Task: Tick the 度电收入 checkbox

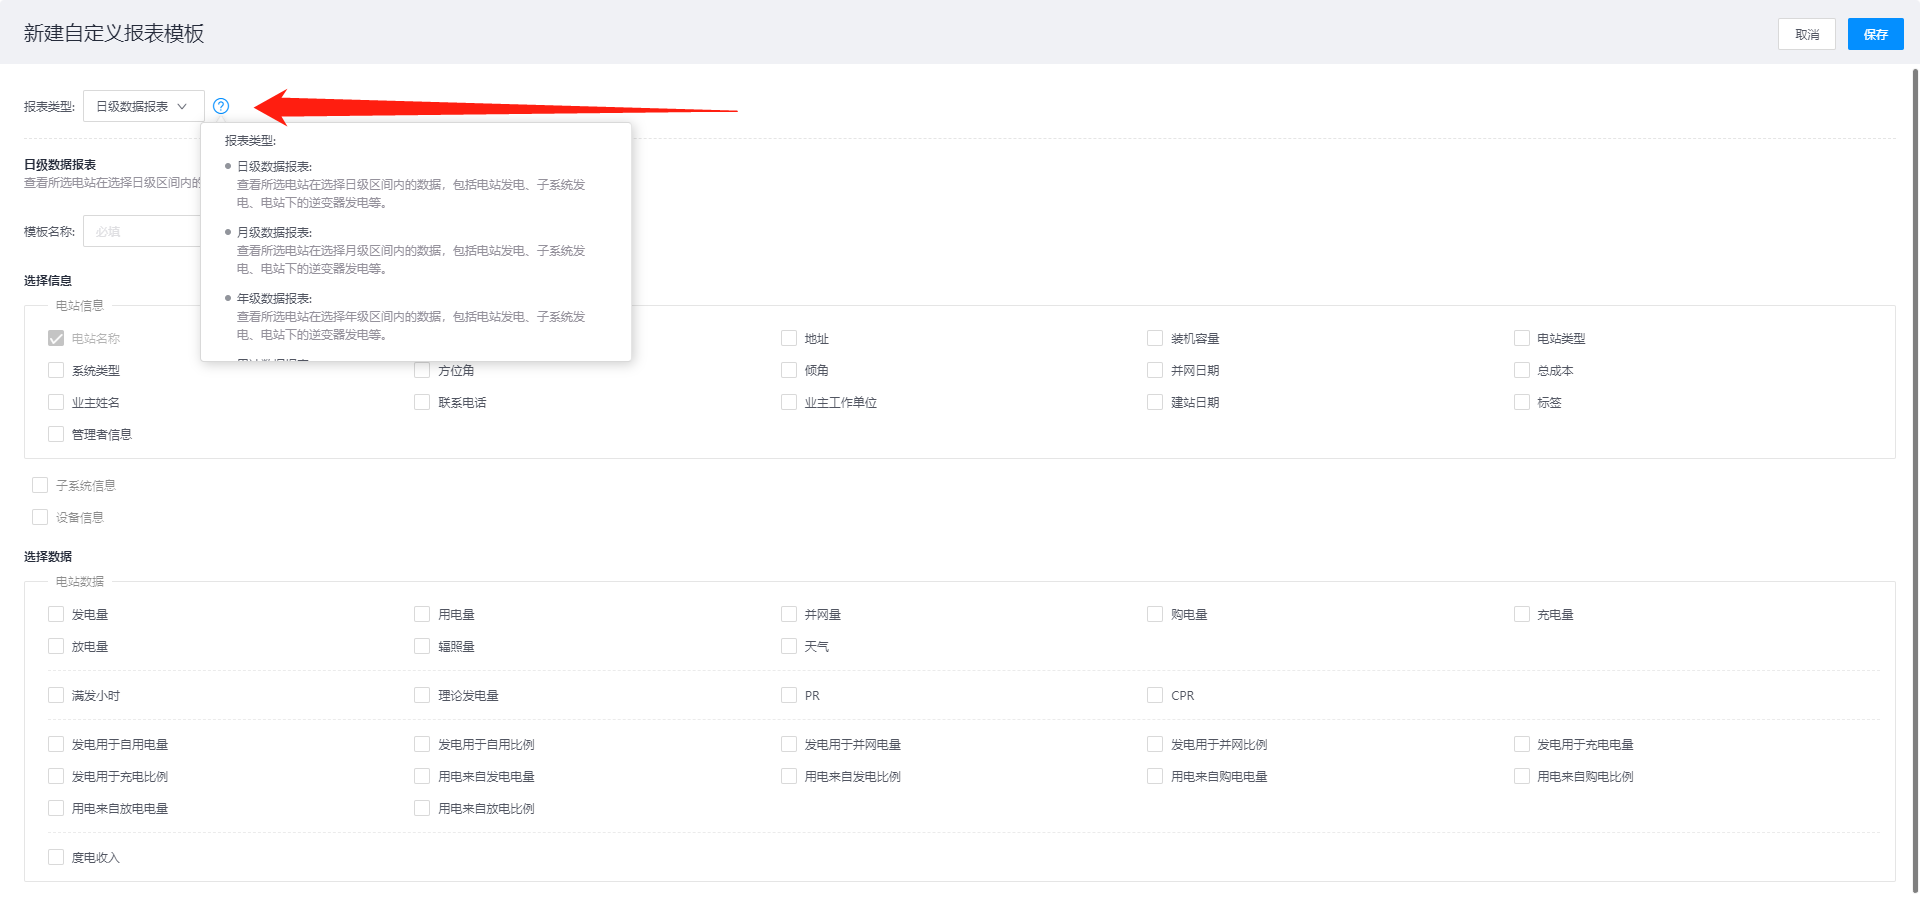Action: pos(56,858)
